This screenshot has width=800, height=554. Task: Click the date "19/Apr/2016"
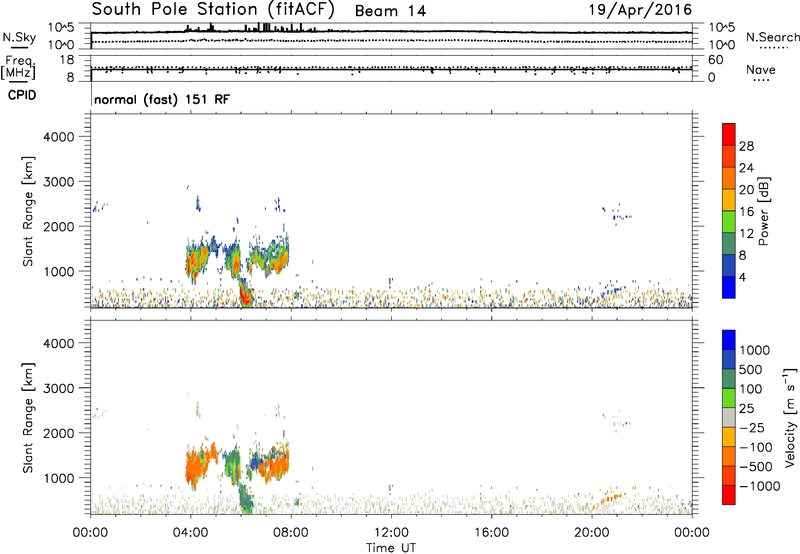click(x=640, y=9)
